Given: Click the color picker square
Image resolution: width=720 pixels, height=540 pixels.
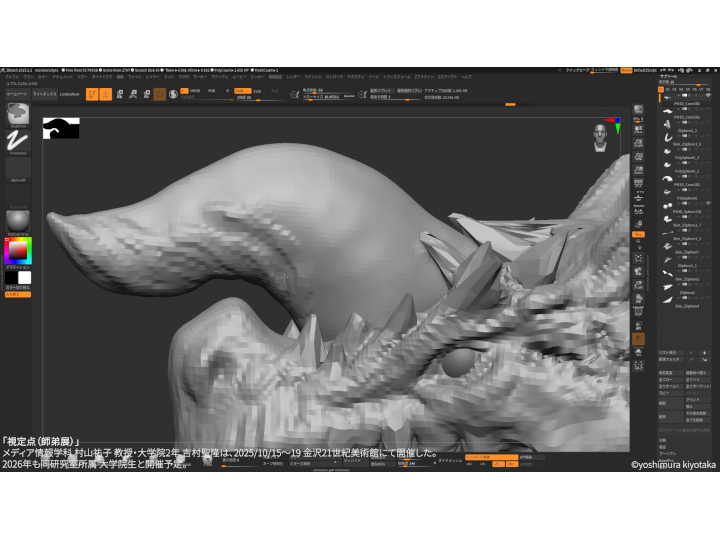Looking at the screenshot, I should pyautogui.click(x=18, y=248).
